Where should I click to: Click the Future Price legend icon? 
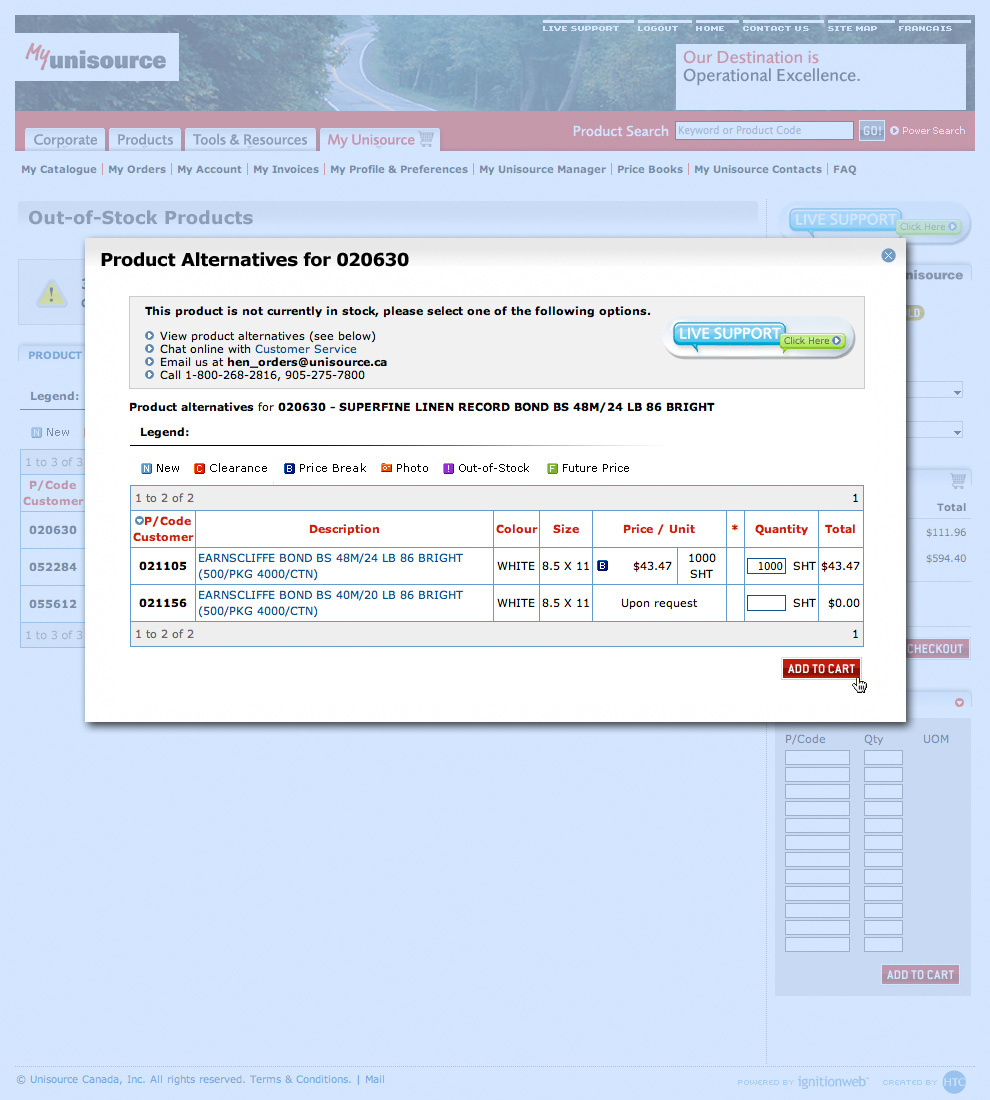point(552,468)
